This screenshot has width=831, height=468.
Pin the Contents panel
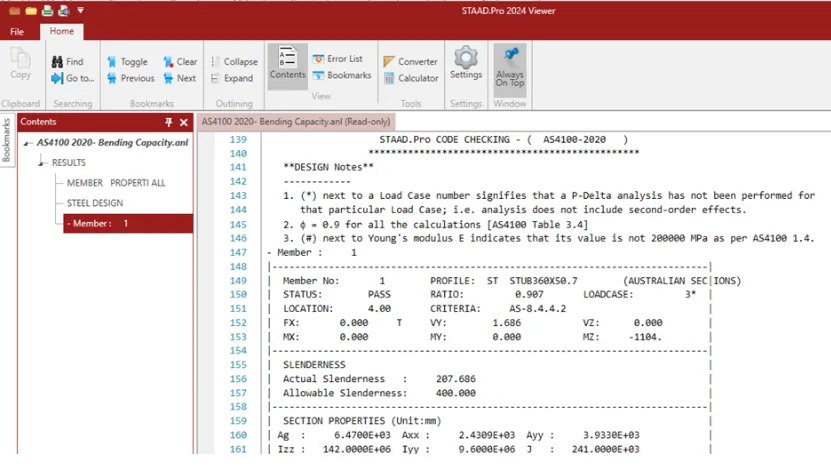pyautogui.click(x=169, y=122)
